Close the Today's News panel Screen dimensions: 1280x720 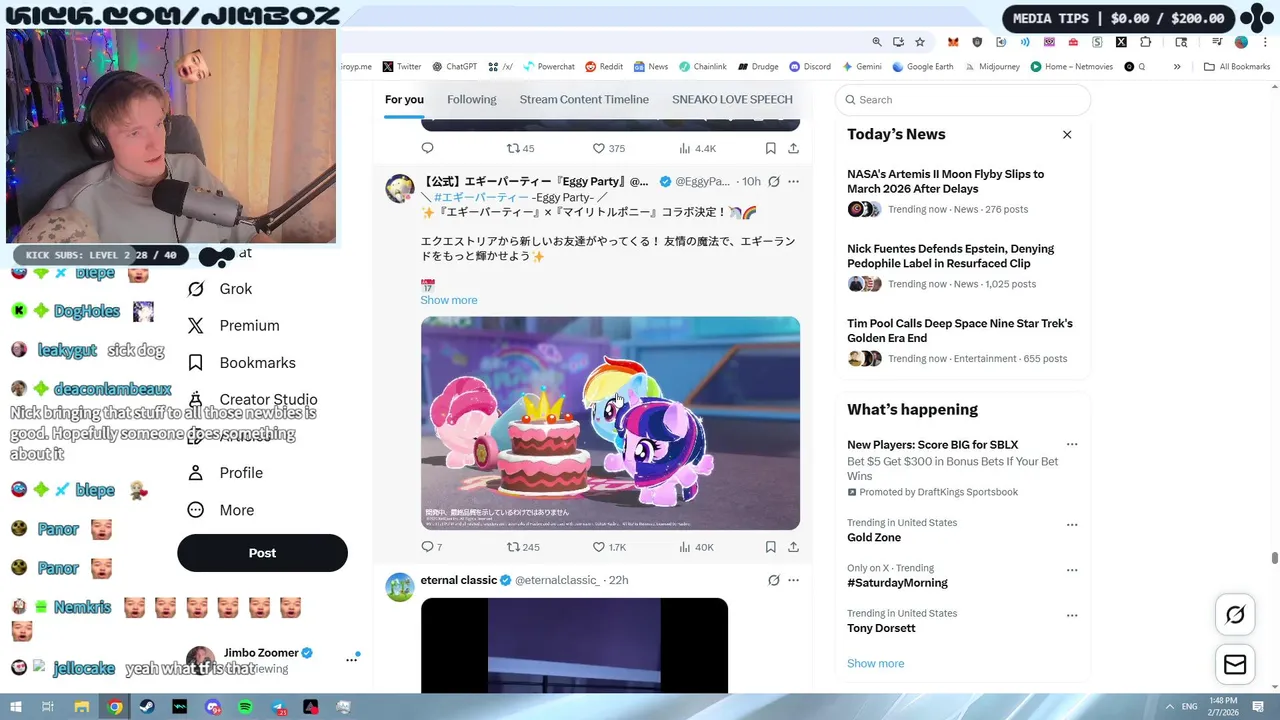point(1067,134)
